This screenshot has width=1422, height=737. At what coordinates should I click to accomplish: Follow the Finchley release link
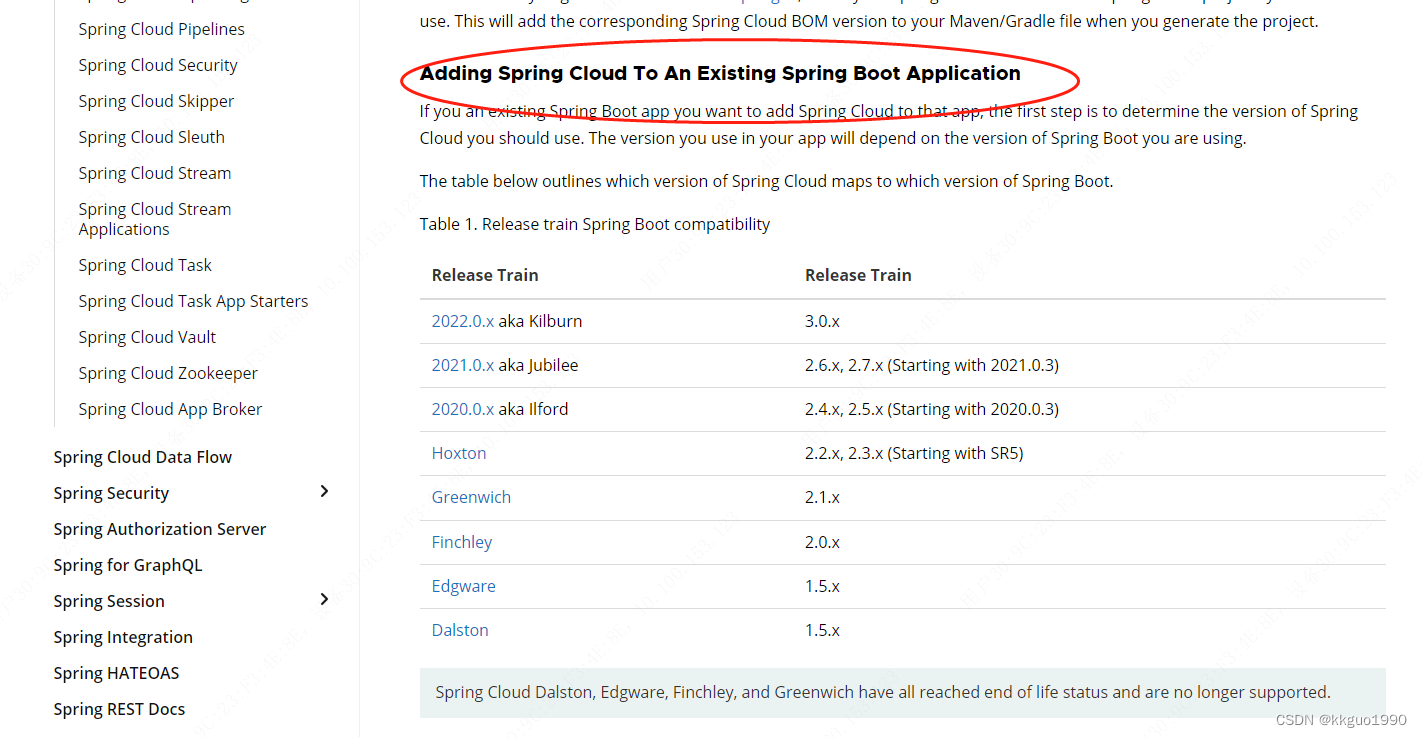[461, 541]
